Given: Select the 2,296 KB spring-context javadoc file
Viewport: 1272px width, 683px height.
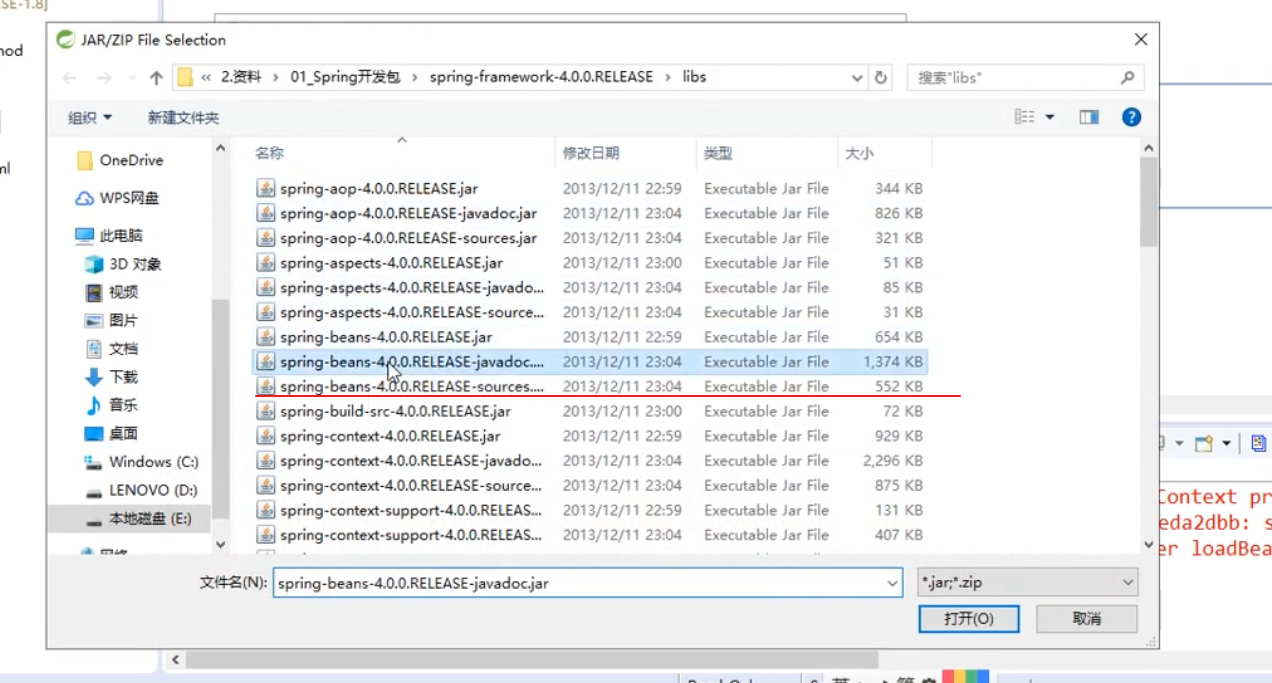Looking at the screenshot, I should (x=591, y=461).
